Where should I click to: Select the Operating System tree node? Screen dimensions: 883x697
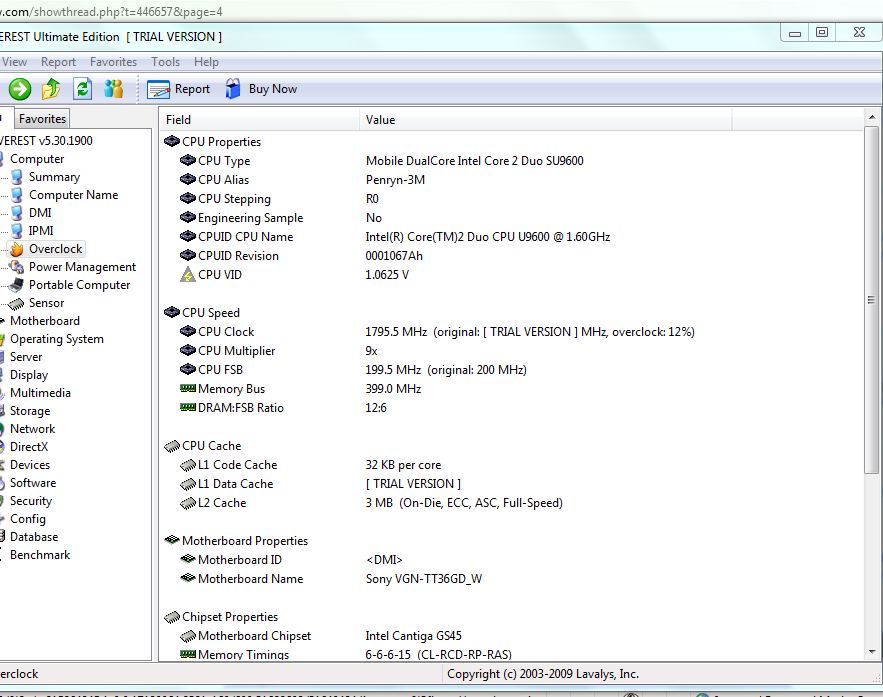point(56,339)
